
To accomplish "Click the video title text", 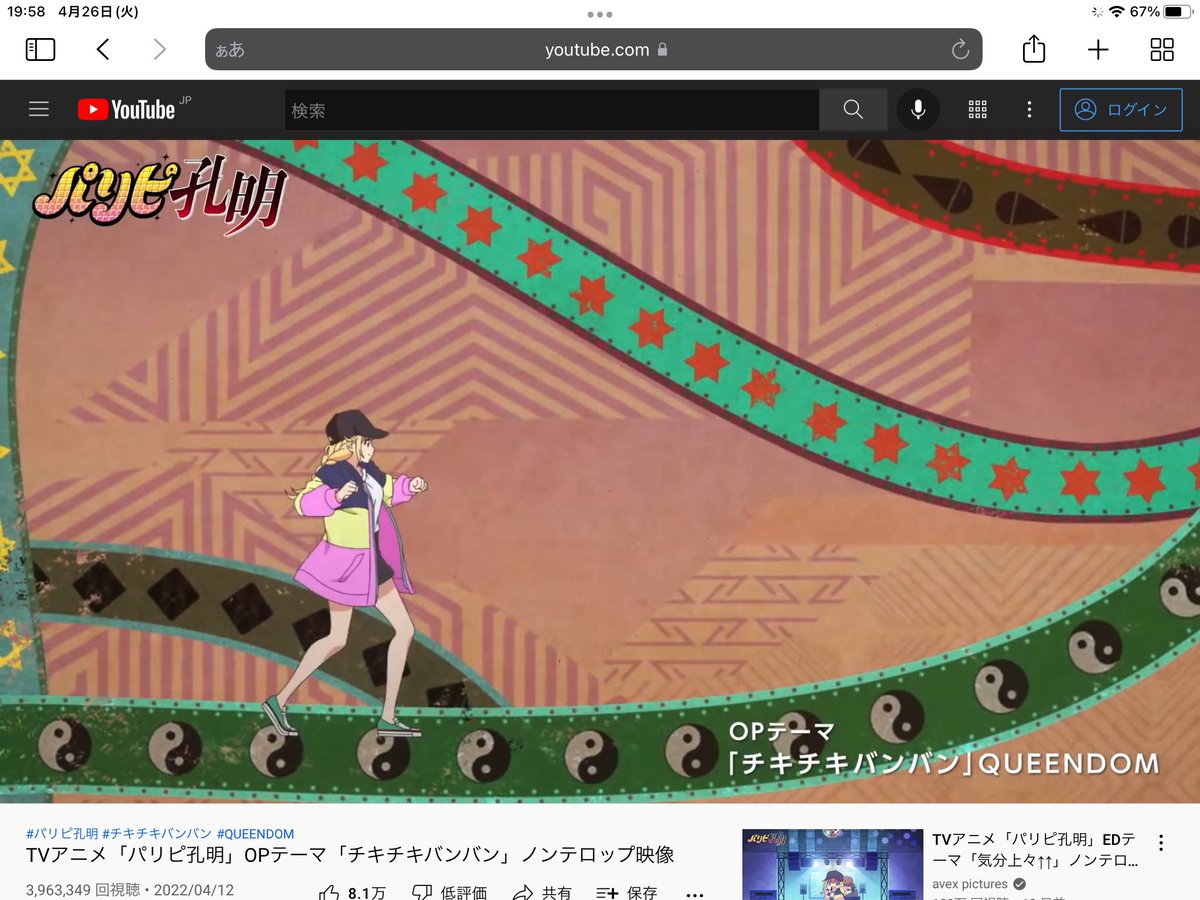I will pos(350,855).
